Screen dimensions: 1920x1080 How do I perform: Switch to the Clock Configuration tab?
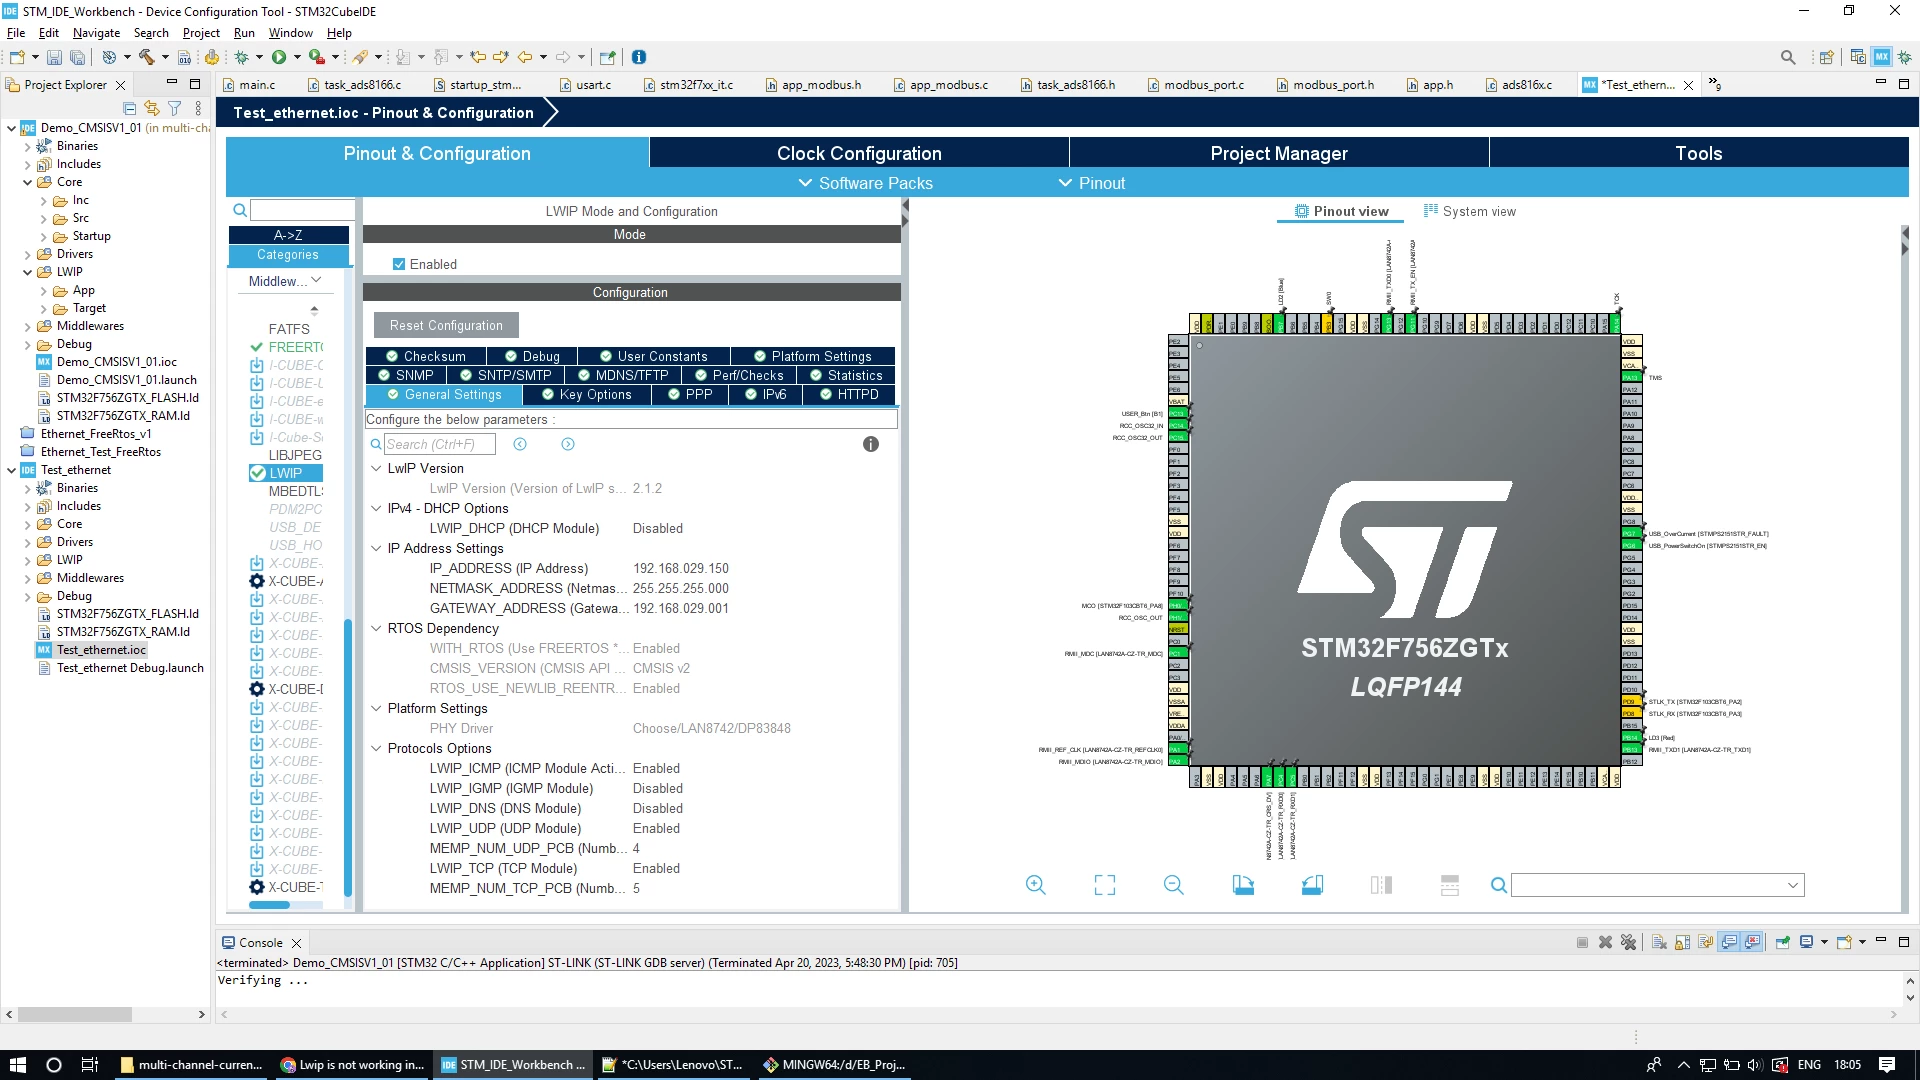859,153
